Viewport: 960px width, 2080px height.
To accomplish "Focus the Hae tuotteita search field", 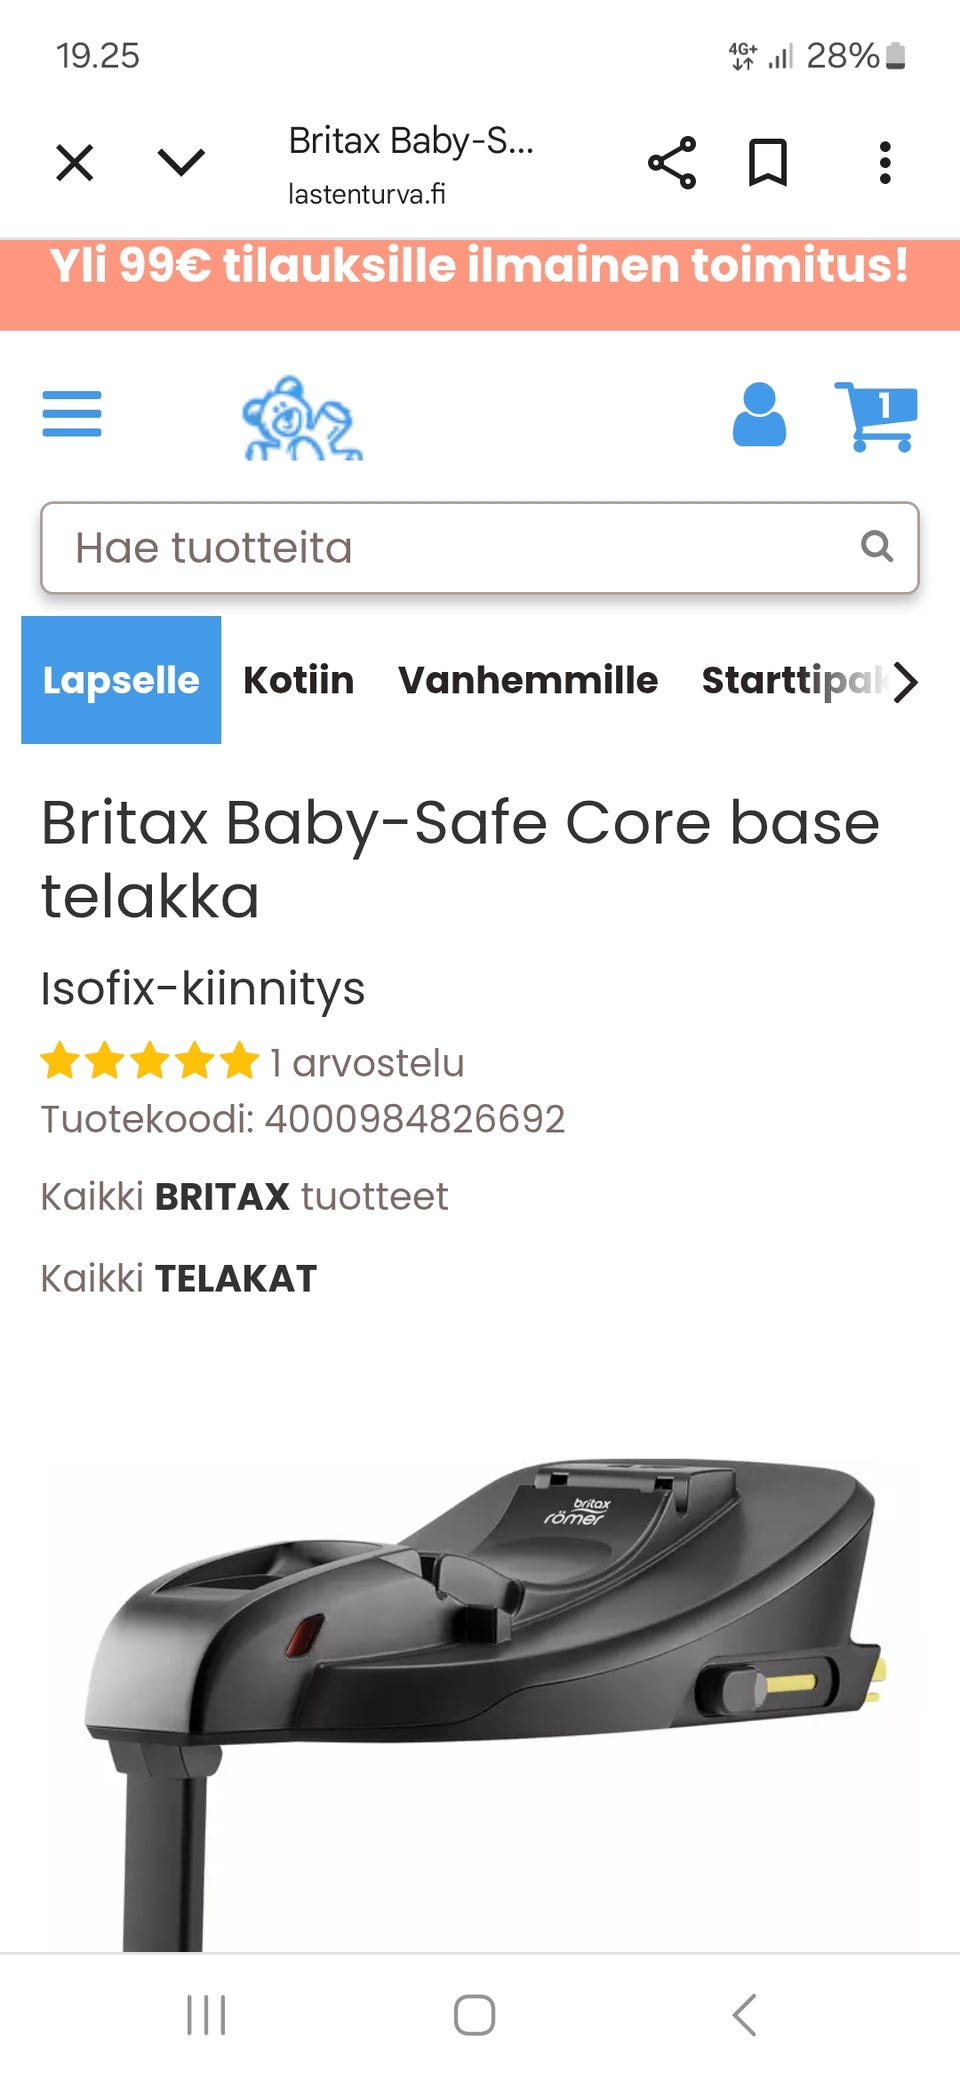I will [x=480, y=548].
